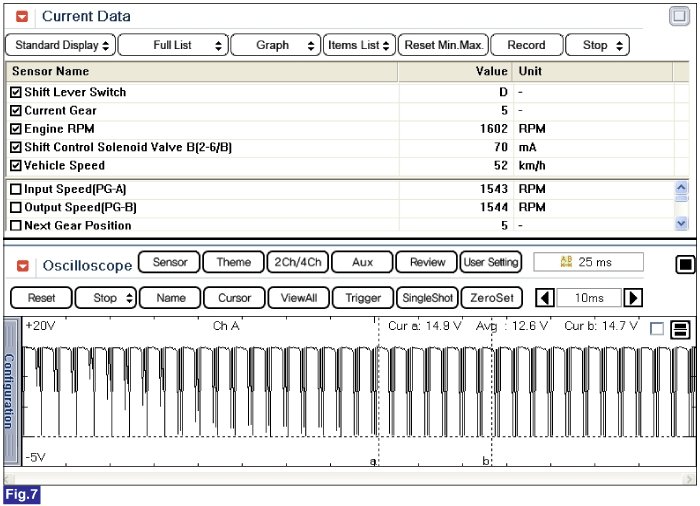This screenshot has width=700, height=506.
Task: Enable the Input Speed(PG-A) checkbox
Action: pyautogui.click(x=15, y=189)
